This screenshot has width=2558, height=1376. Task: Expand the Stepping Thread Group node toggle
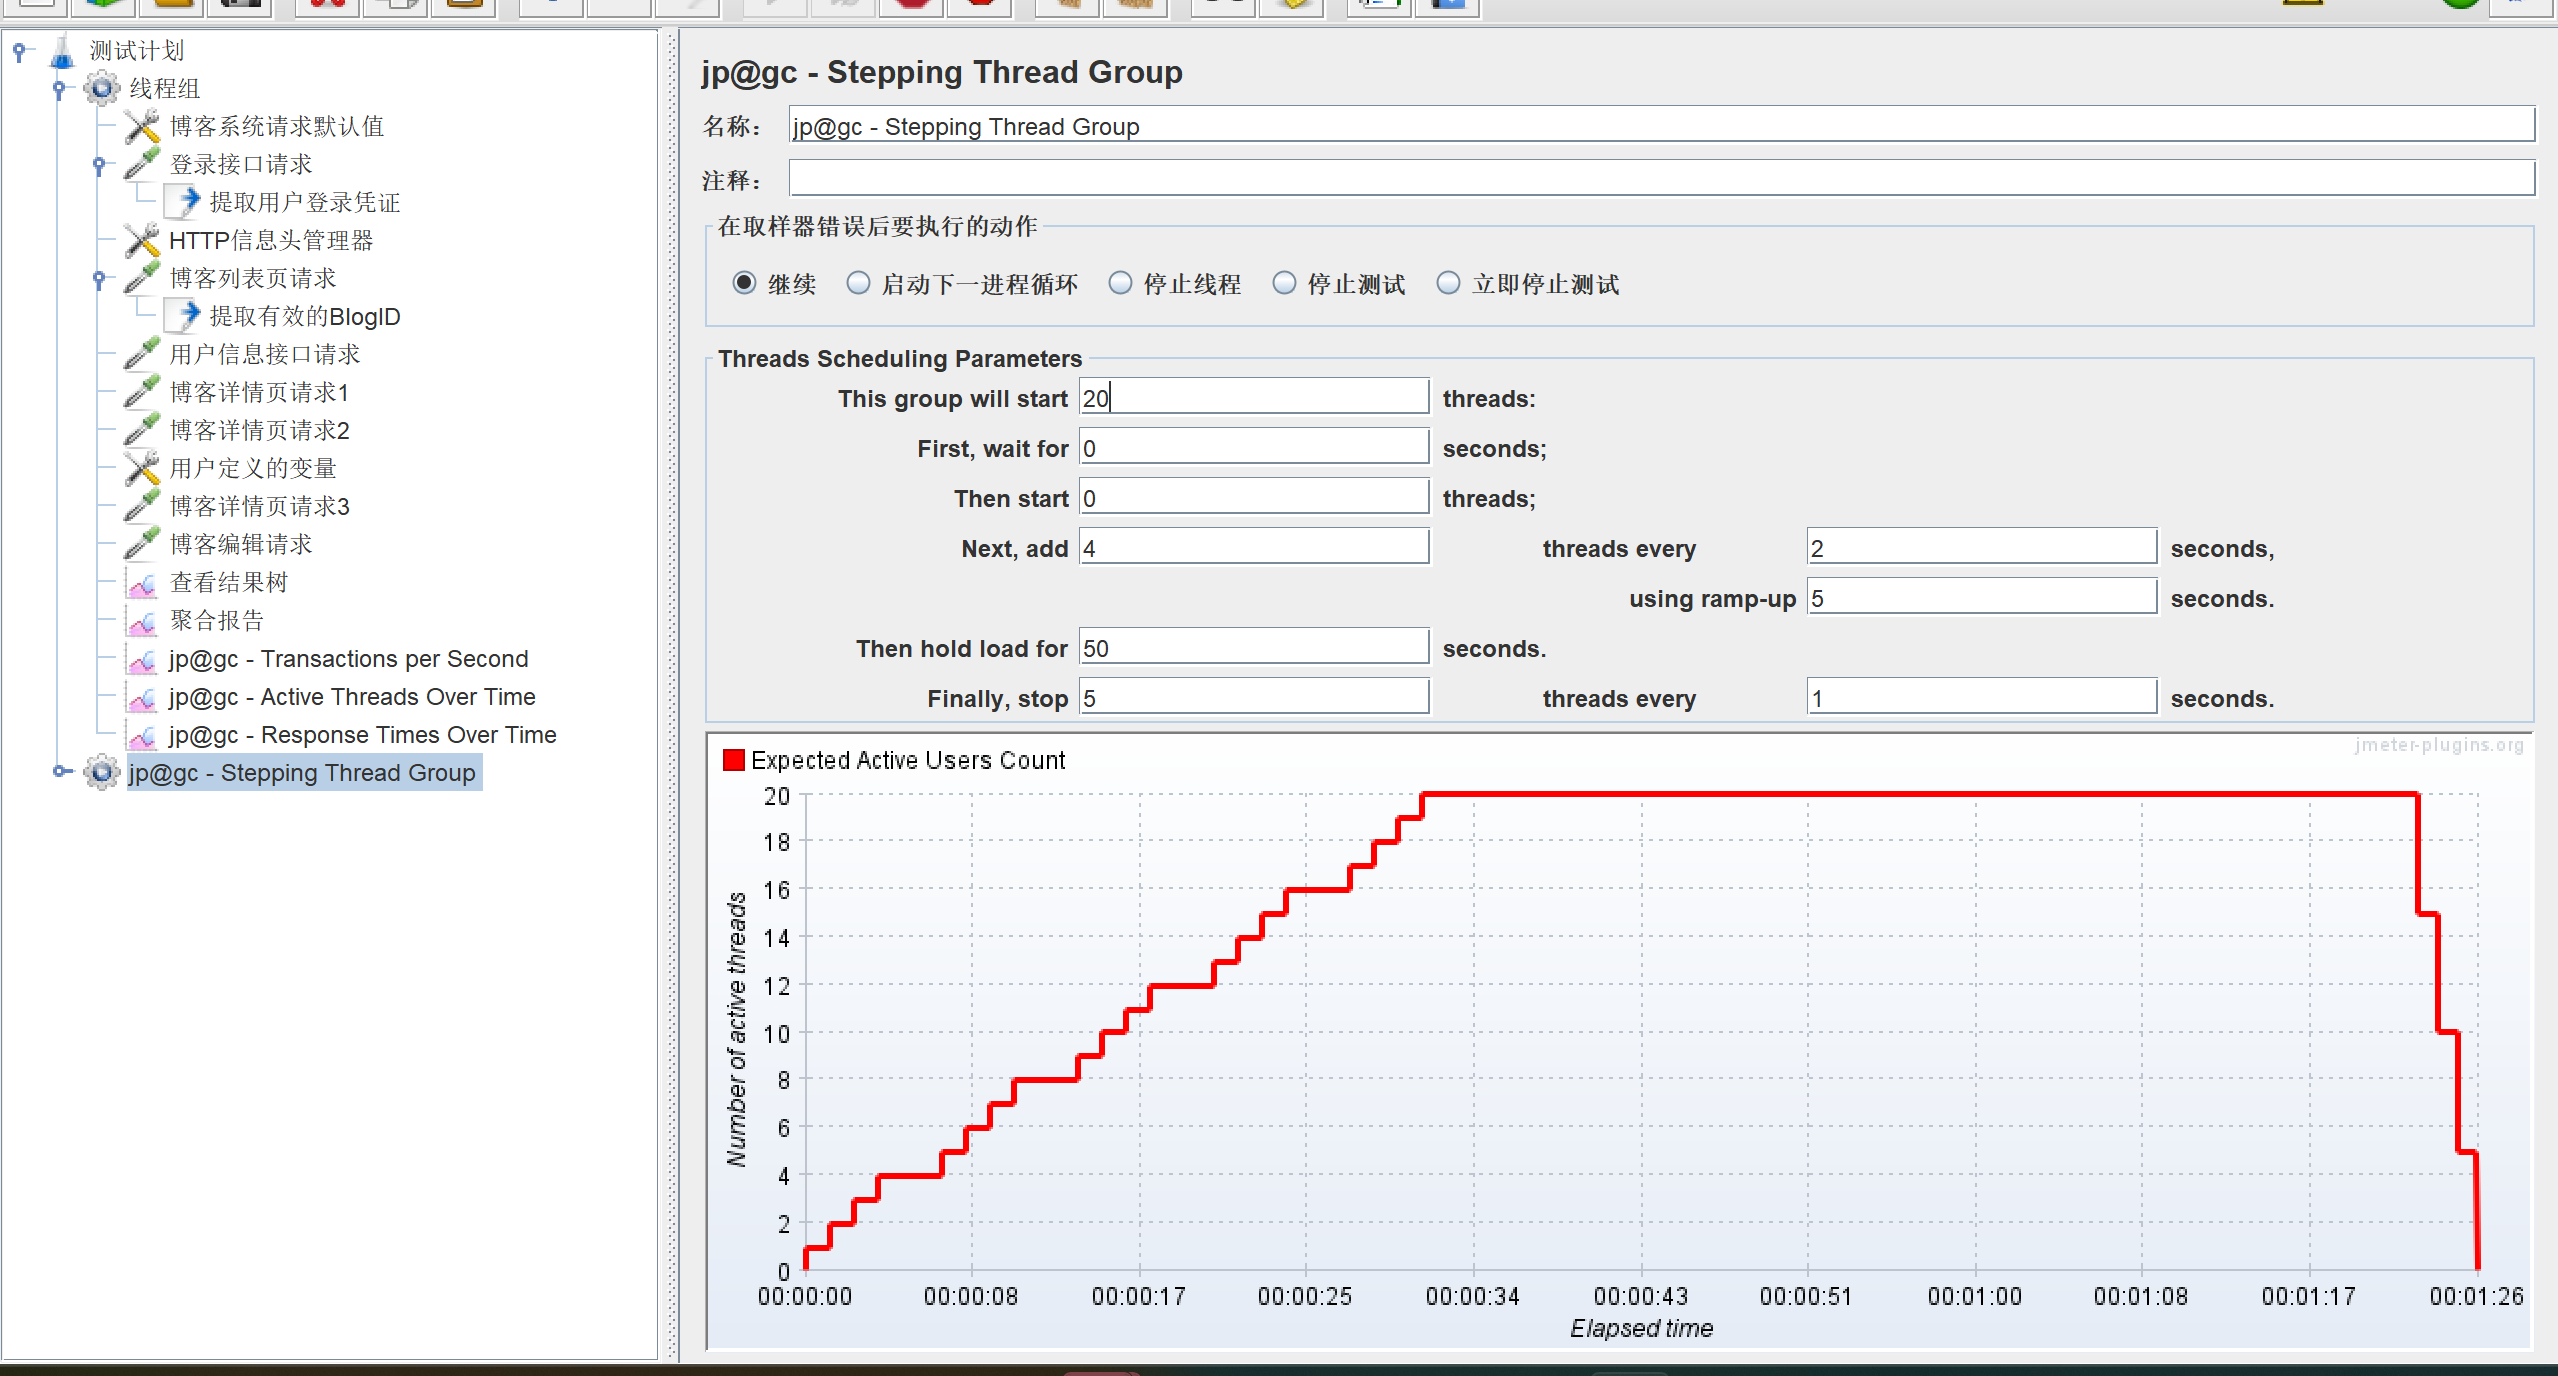[61, 771]
